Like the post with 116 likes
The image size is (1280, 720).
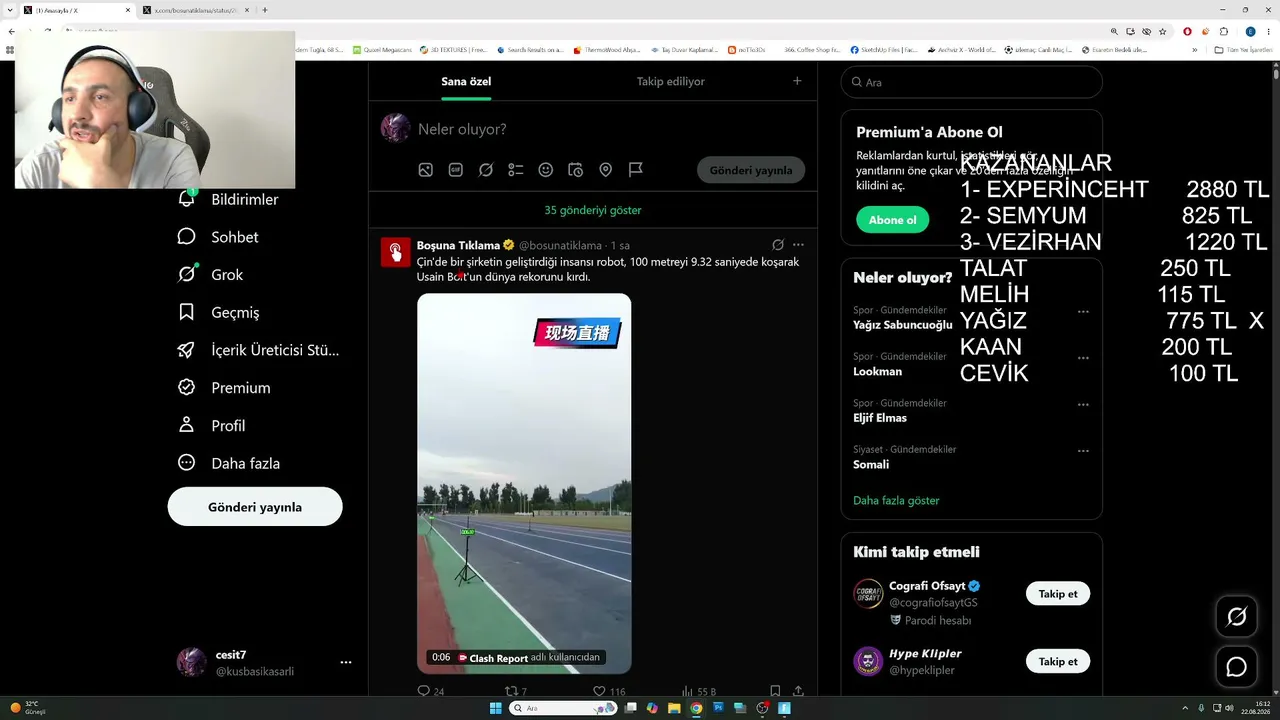[599, 691]
